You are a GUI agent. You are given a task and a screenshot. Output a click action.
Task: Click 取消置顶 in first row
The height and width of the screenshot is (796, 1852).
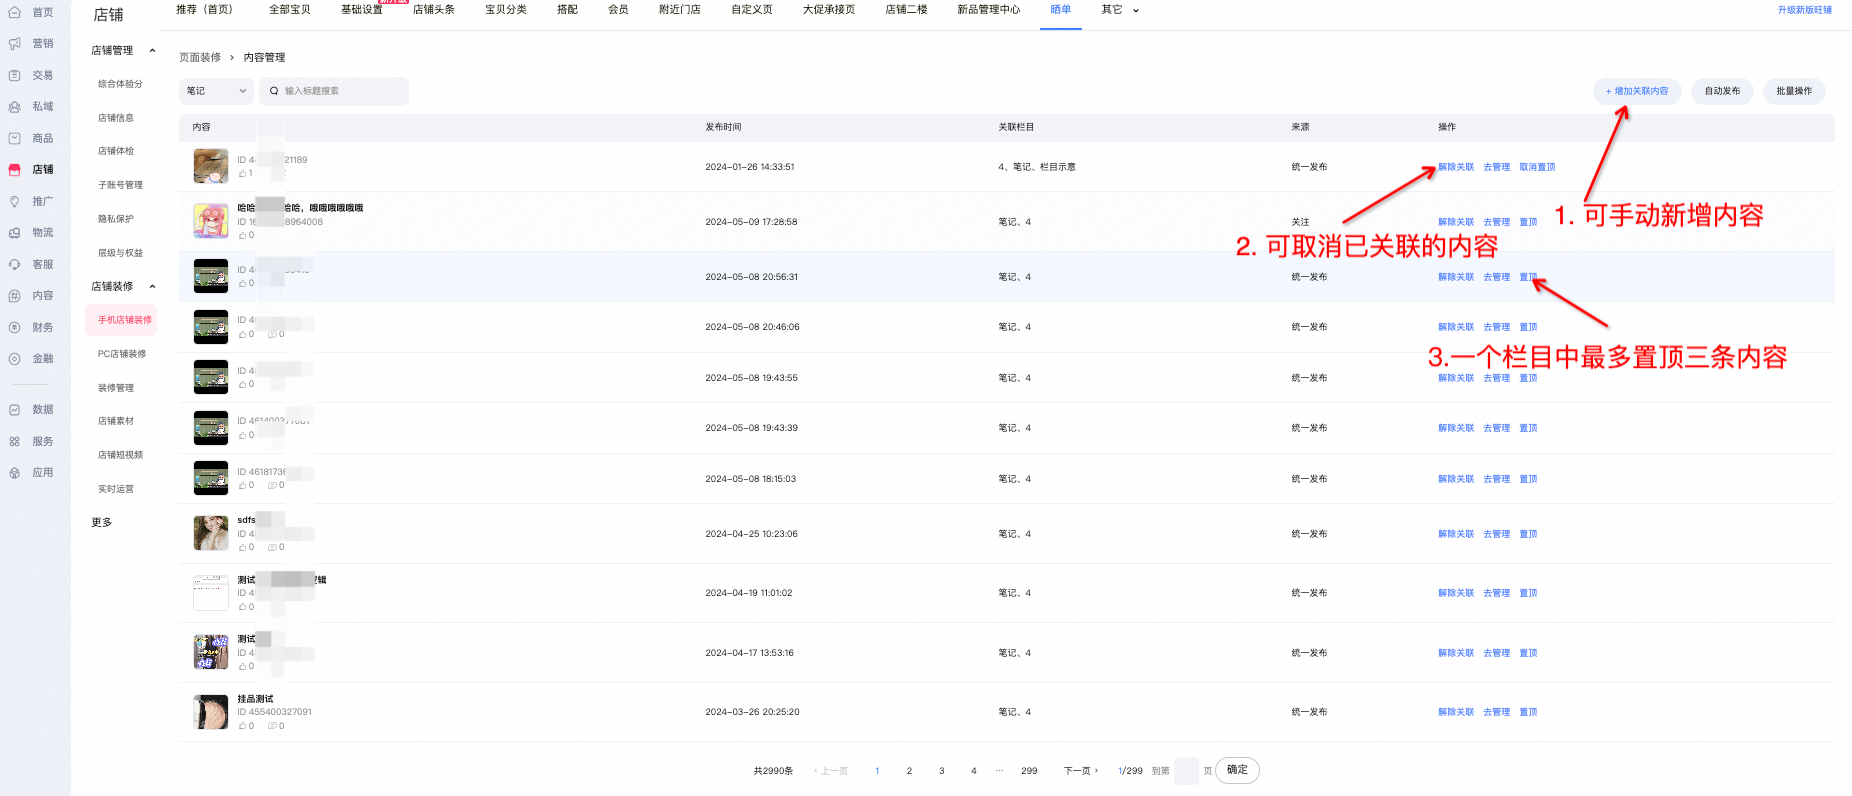pyautogui.click(x=1537, y=167)
